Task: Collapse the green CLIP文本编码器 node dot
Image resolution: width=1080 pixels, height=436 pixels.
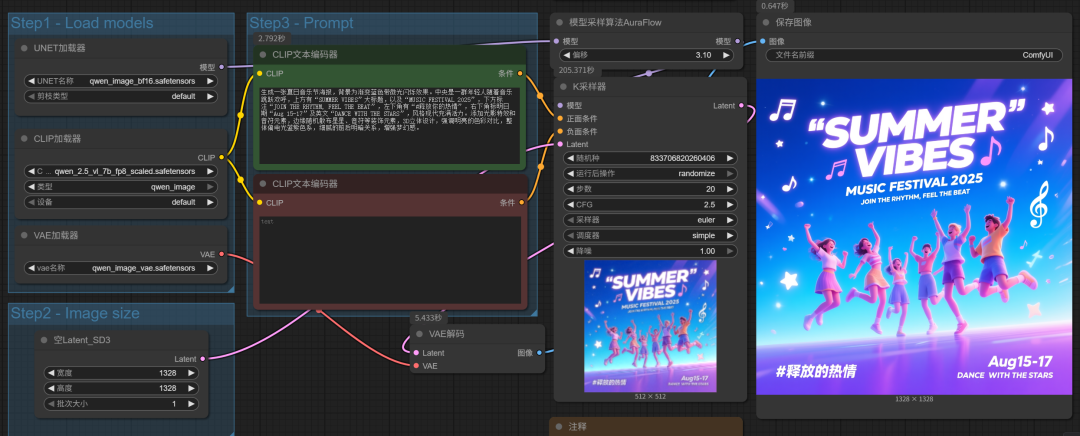Action: pos(262,54)
